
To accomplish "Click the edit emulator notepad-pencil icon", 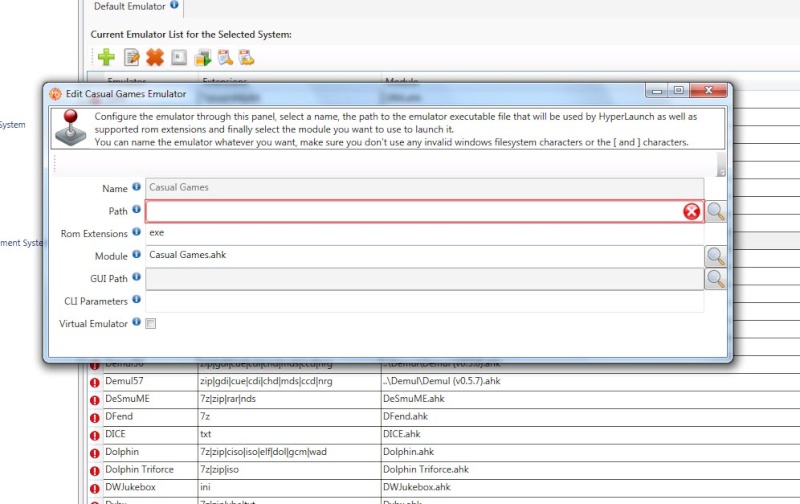I will tap(131, 57).
